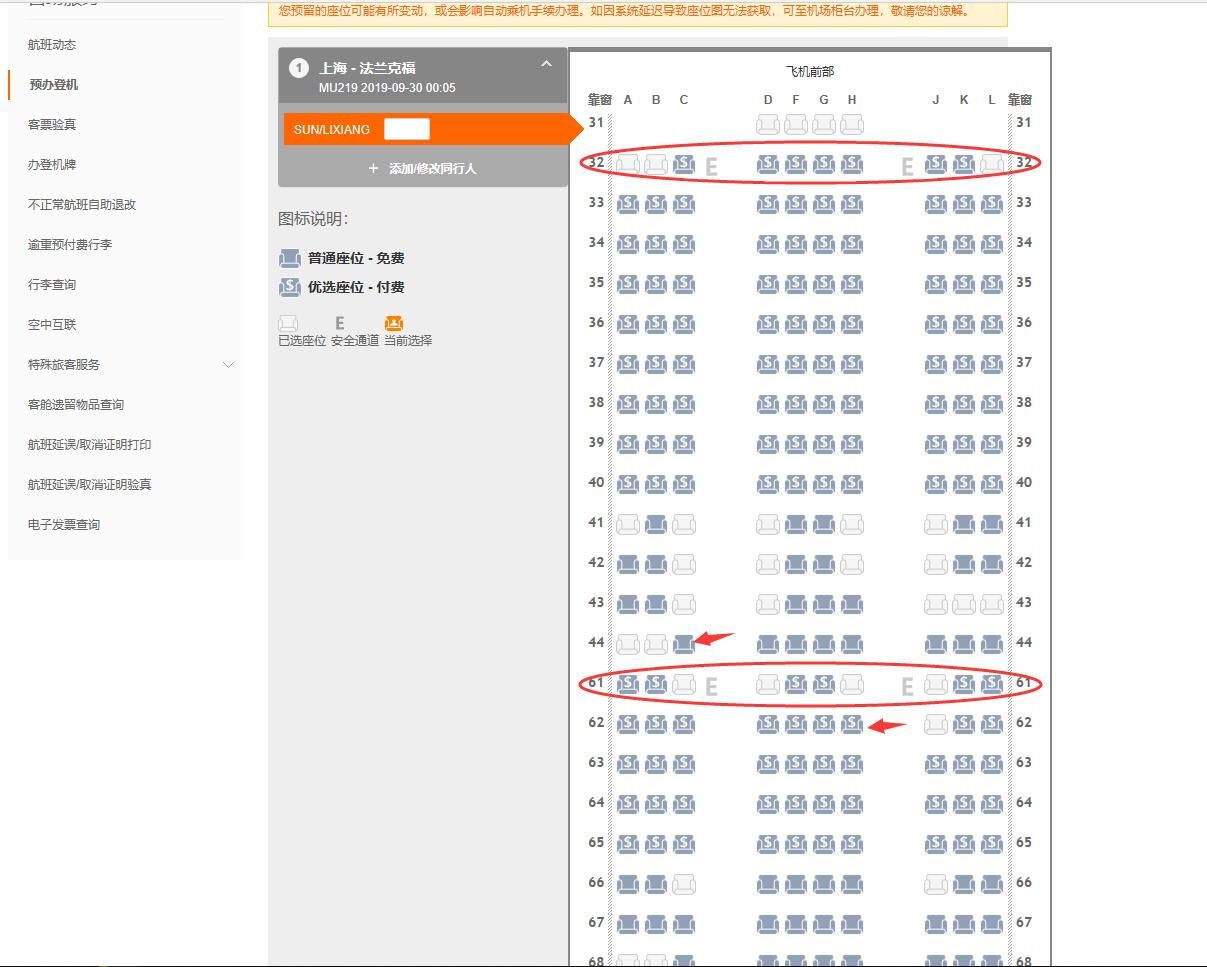1207x967 pixels.
Task: Select seat 35L window seat
Action: coord(992,284)
